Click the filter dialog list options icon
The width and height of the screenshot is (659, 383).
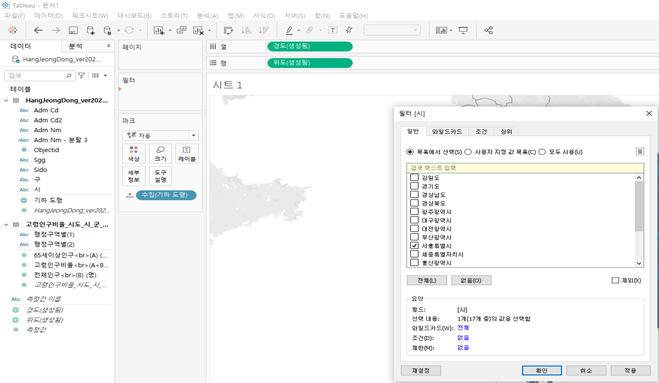pos(640,152)
